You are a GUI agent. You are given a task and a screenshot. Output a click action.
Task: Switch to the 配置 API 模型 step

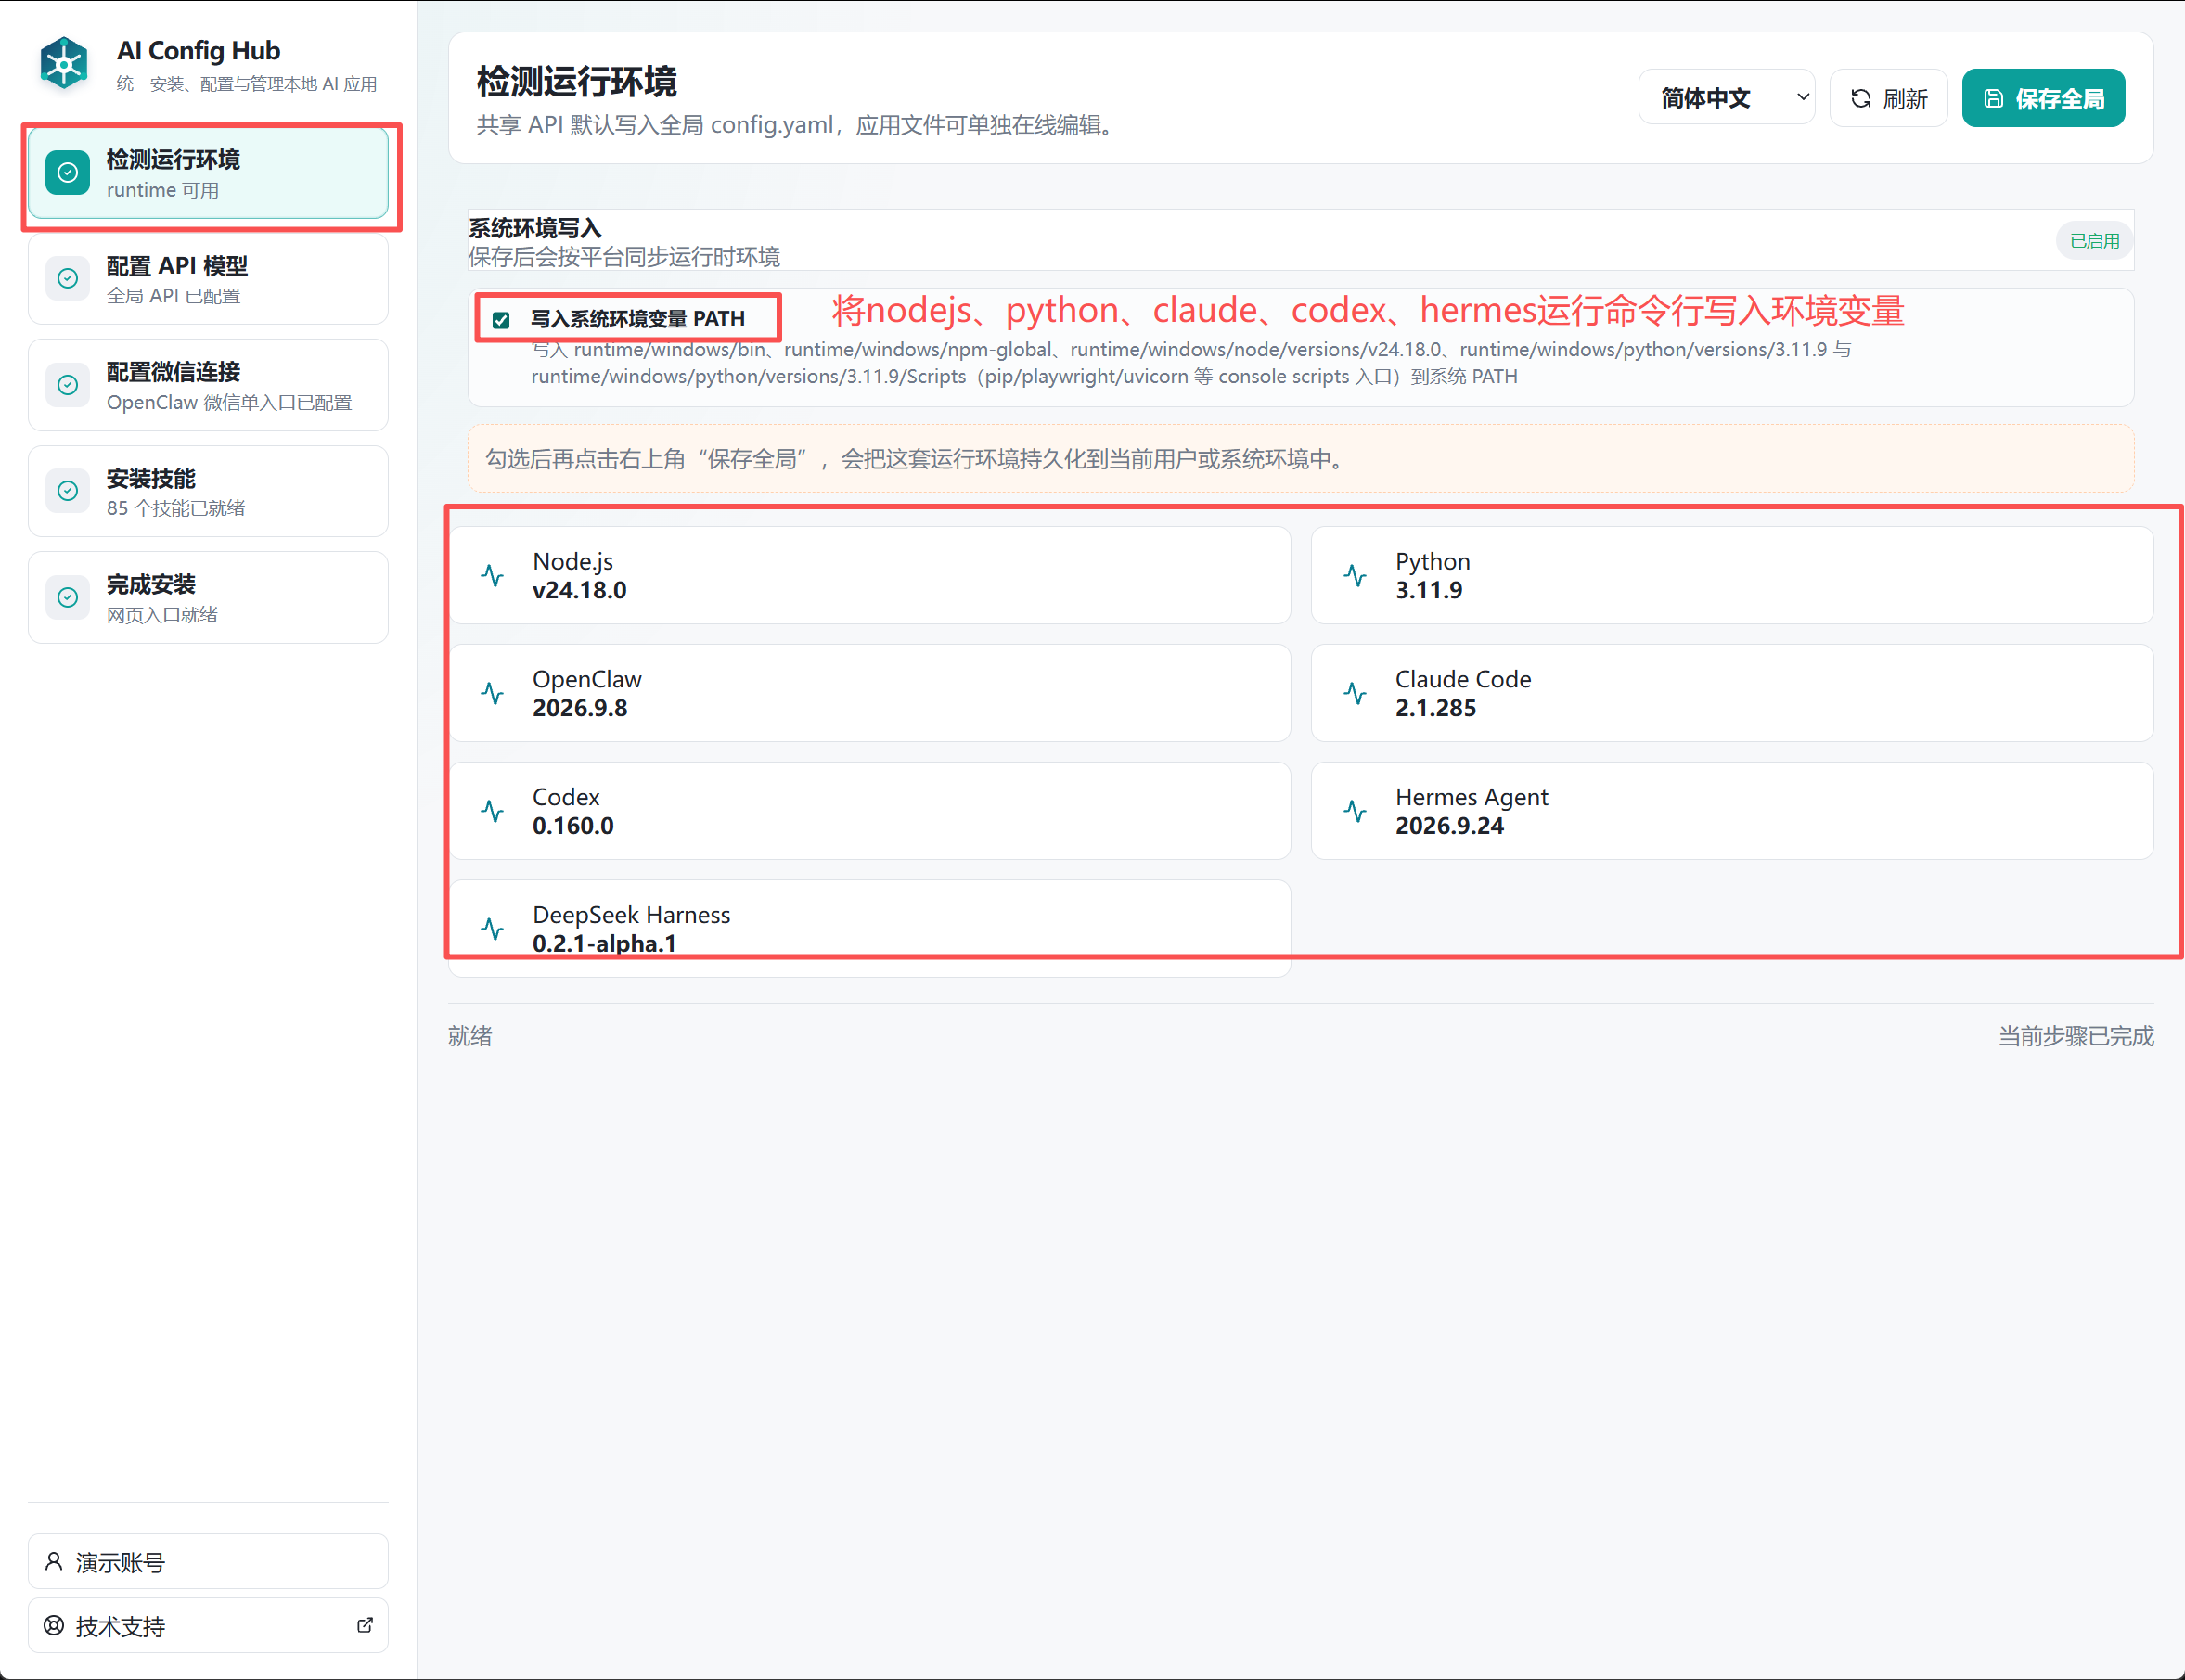click(208, 279)
